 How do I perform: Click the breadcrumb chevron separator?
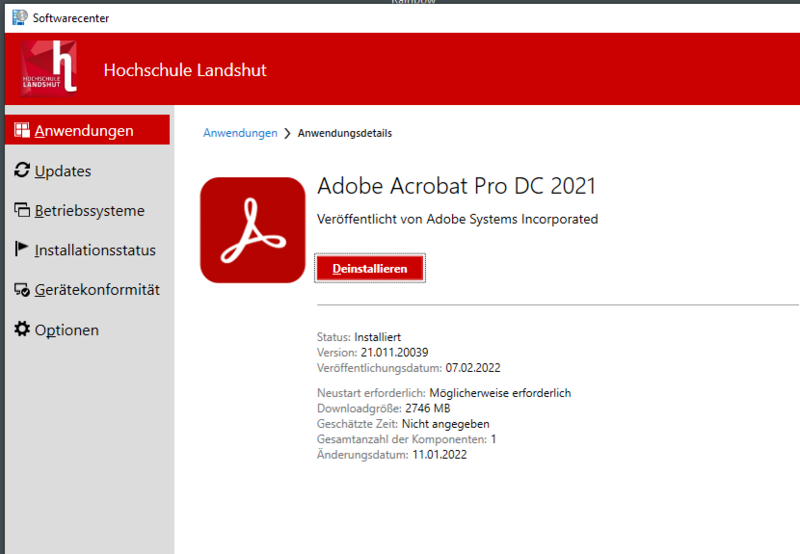click(x=288, y=133)
